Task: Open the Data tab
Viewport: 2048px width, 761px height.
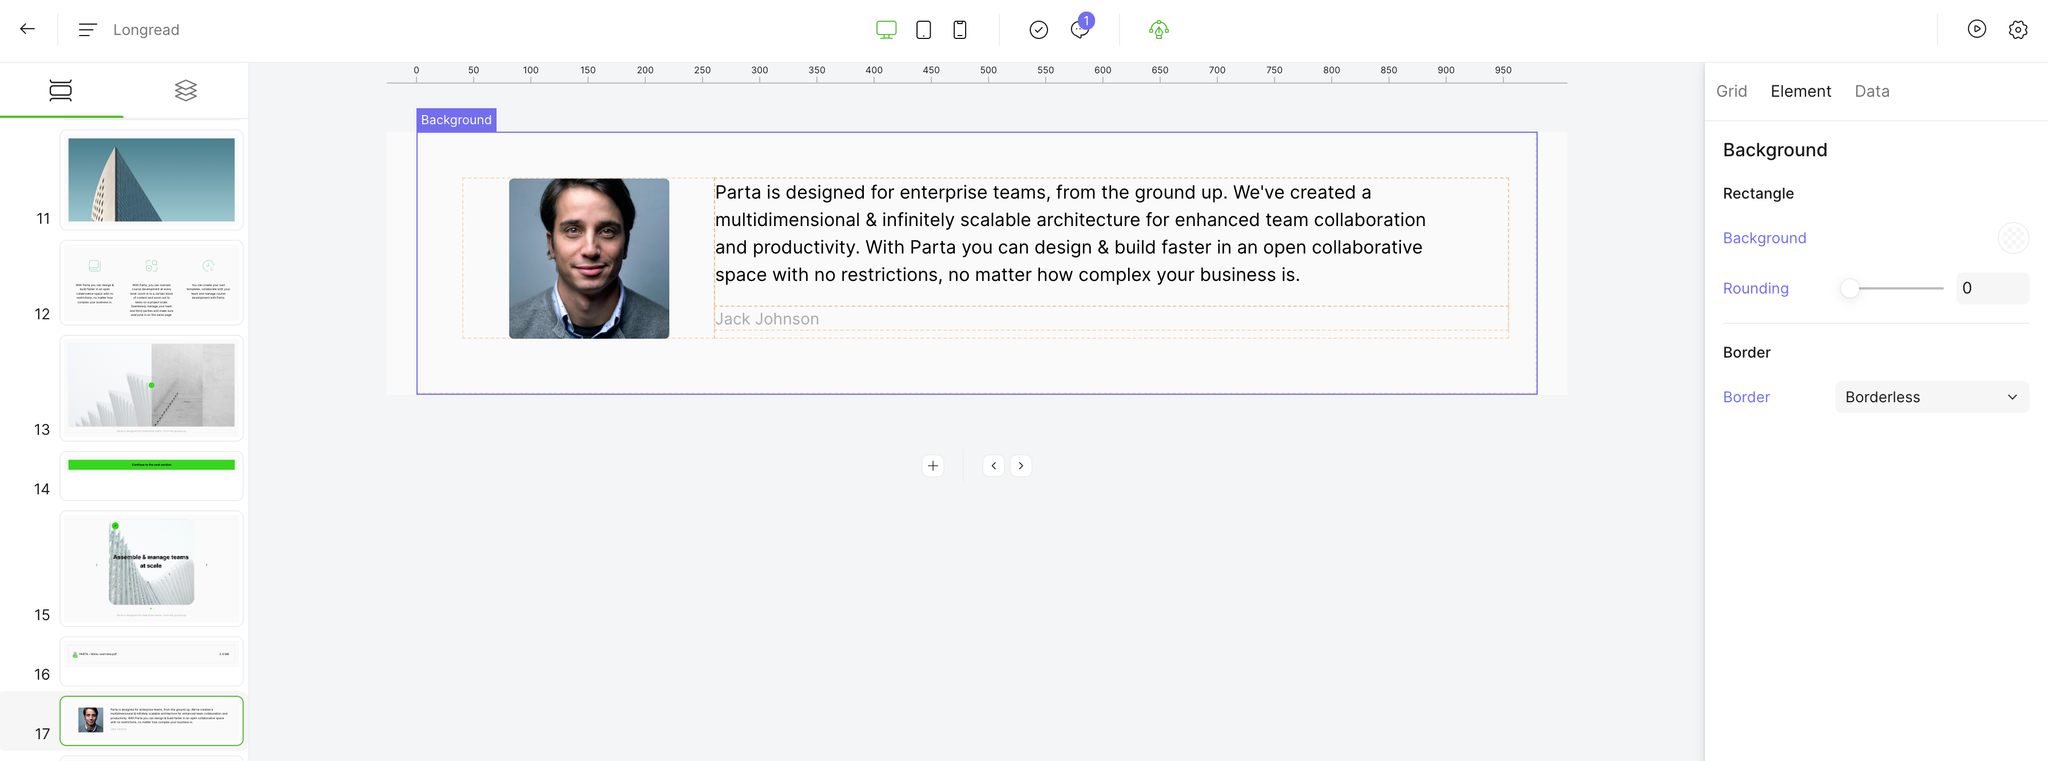Action: [1871, 91]
